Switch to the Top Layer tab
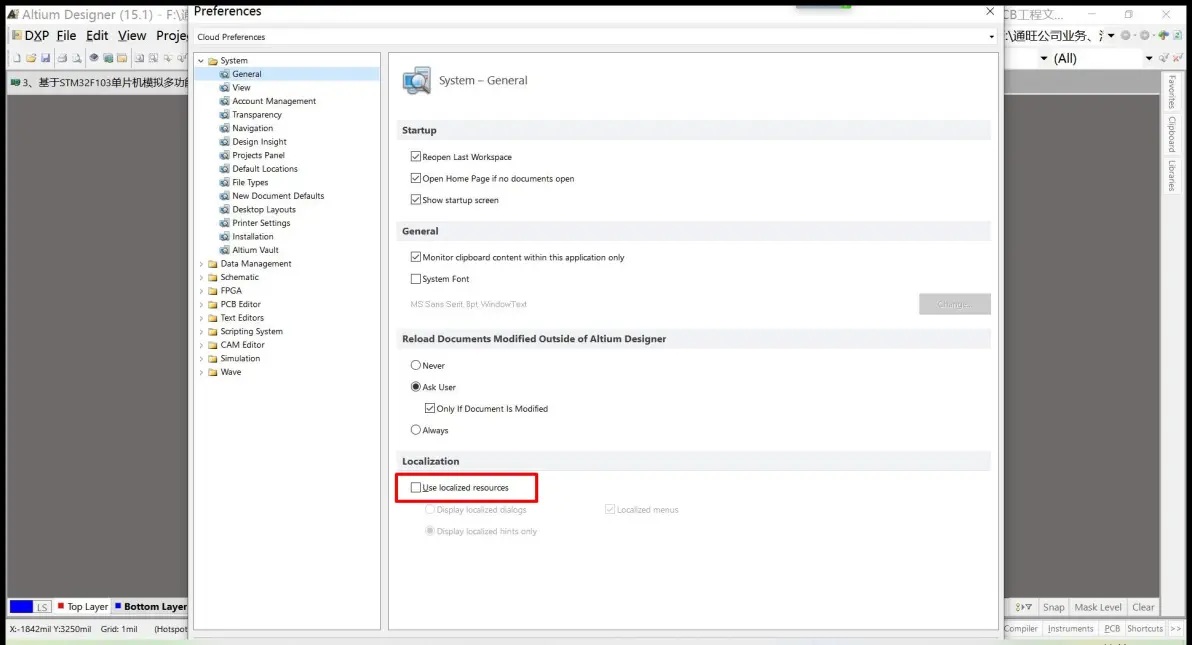This screenshot has height=645, width=1192. pos(83,607)
